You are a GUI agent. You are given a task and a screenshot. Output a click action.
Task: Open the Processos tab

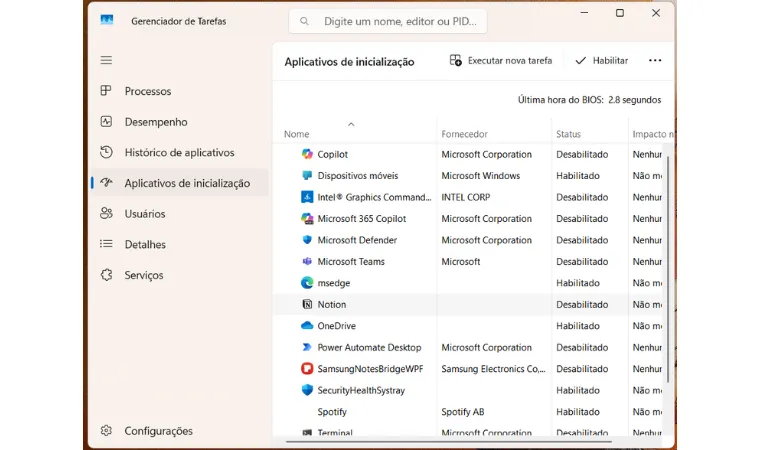click(180, 91)
